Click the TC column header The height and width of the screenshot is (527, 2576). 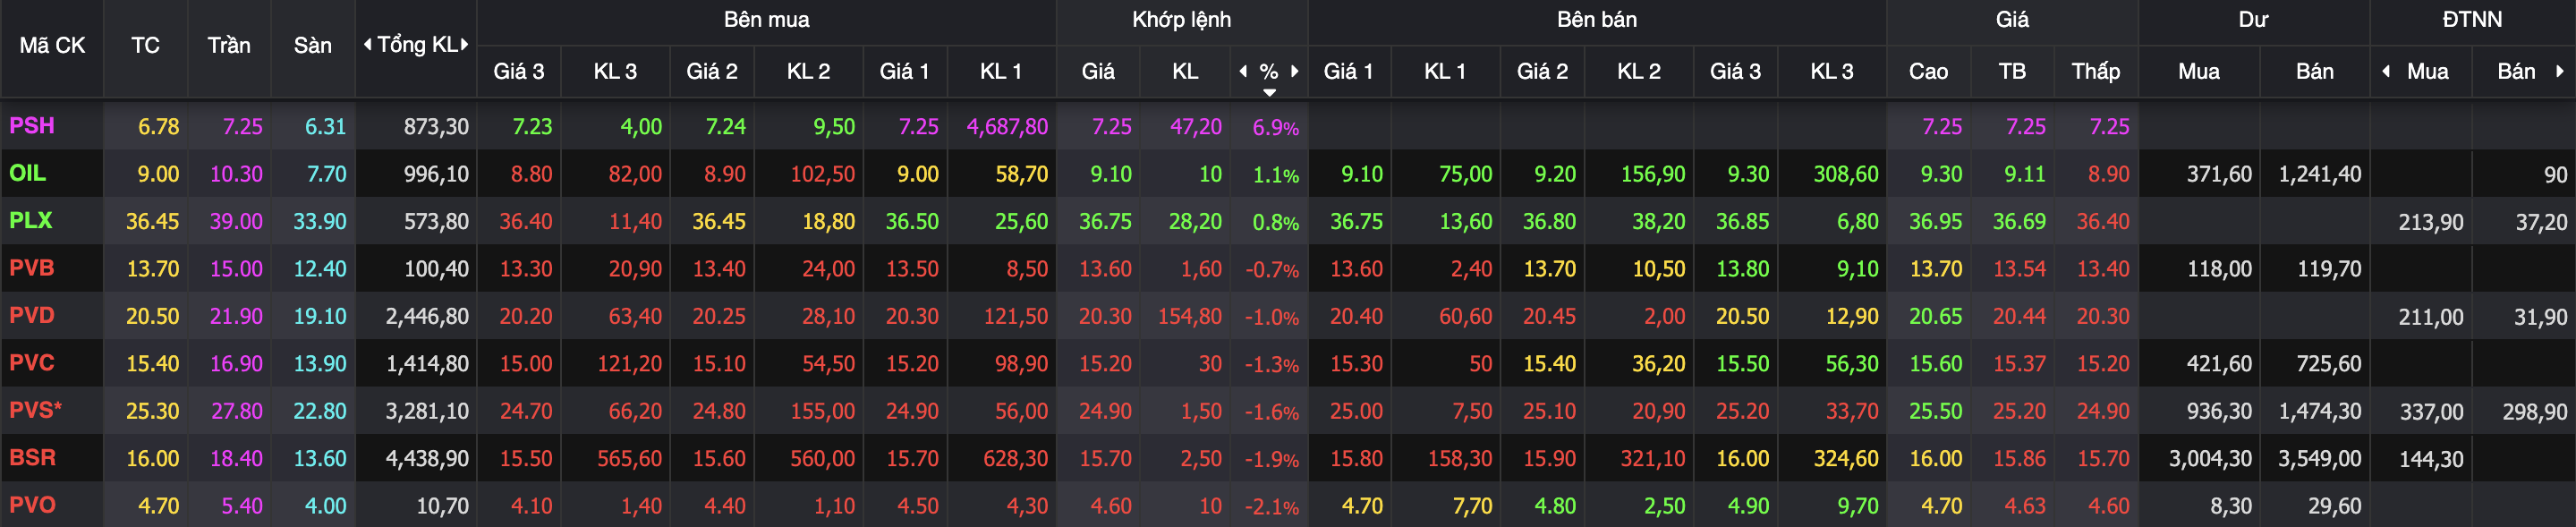146,45
